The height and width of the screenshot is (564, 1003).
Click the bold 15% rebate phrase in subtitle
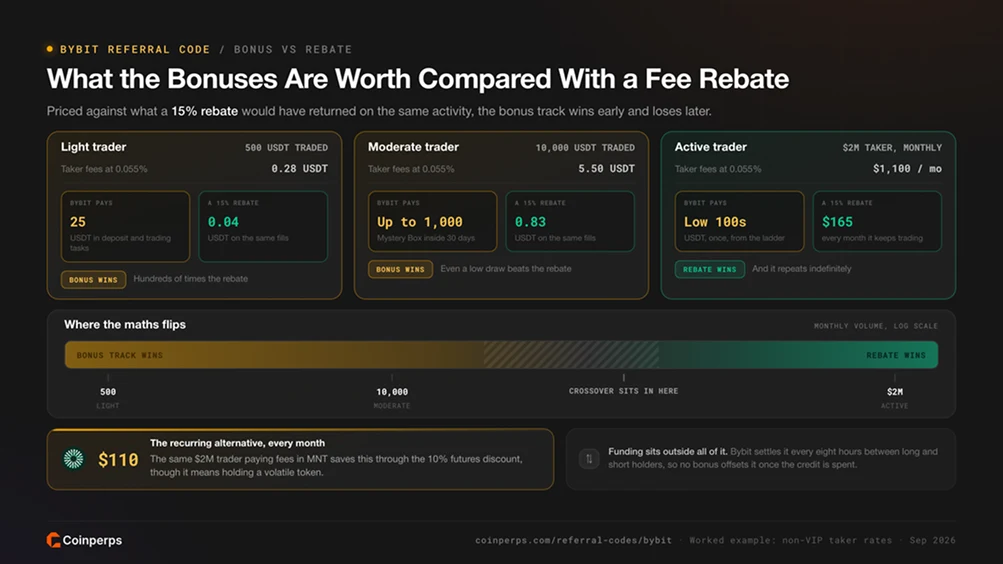(x=205, y=111)
